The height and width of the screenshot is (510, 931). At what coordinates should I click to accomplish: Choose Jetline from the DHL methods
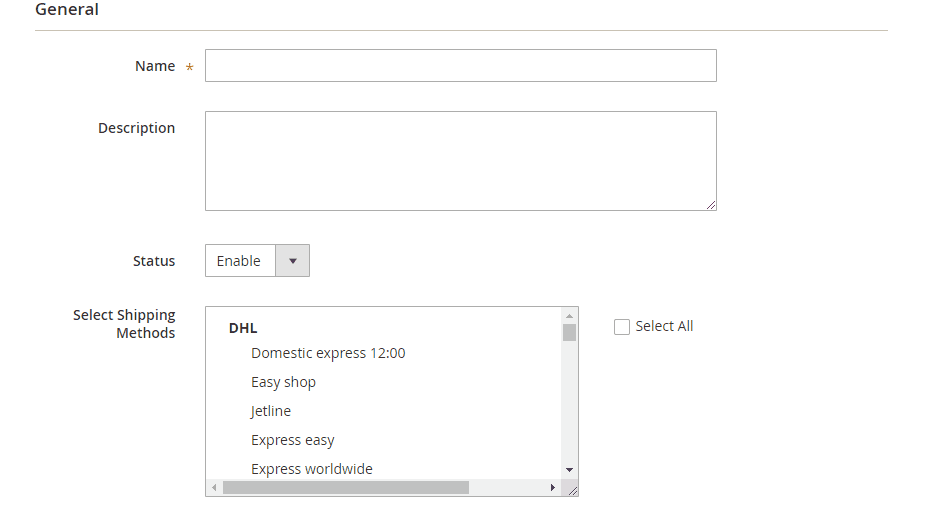tap(271, 411)
